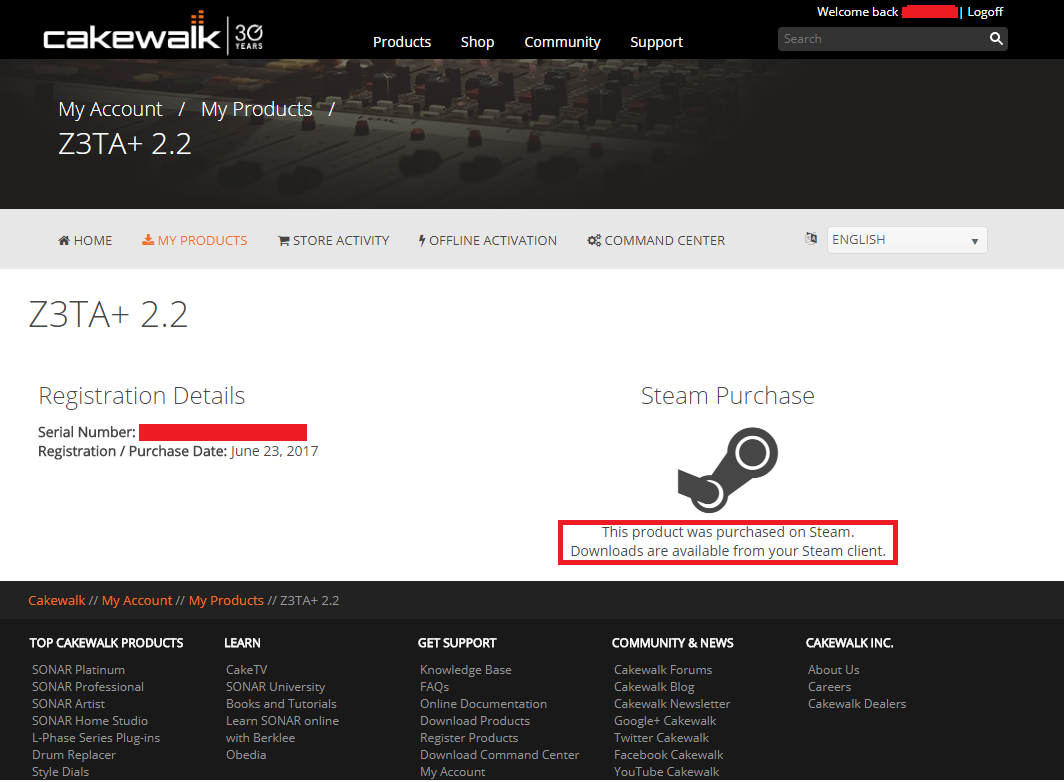Click the orange Cakewalk footer breadcrumb link

tap(57, 600)
